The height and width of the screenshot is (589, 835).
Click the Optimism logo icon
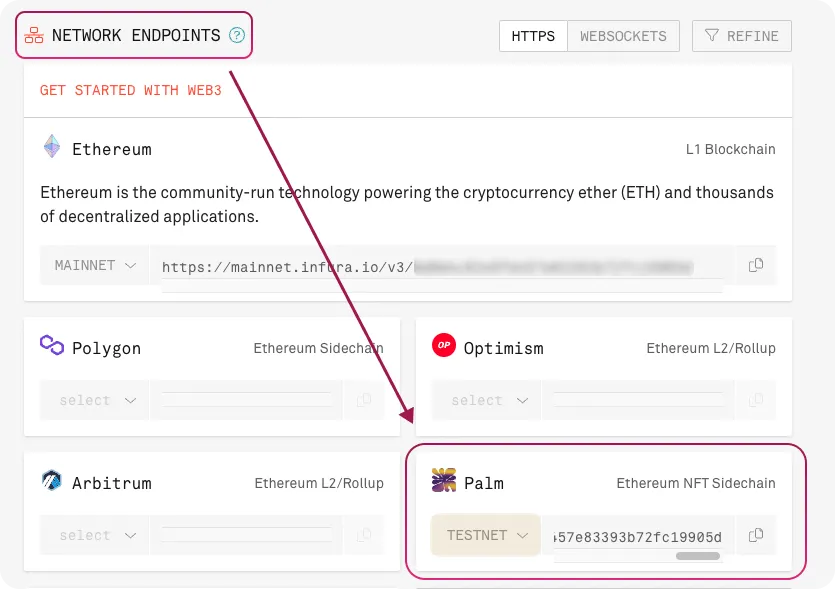point(443,346)
